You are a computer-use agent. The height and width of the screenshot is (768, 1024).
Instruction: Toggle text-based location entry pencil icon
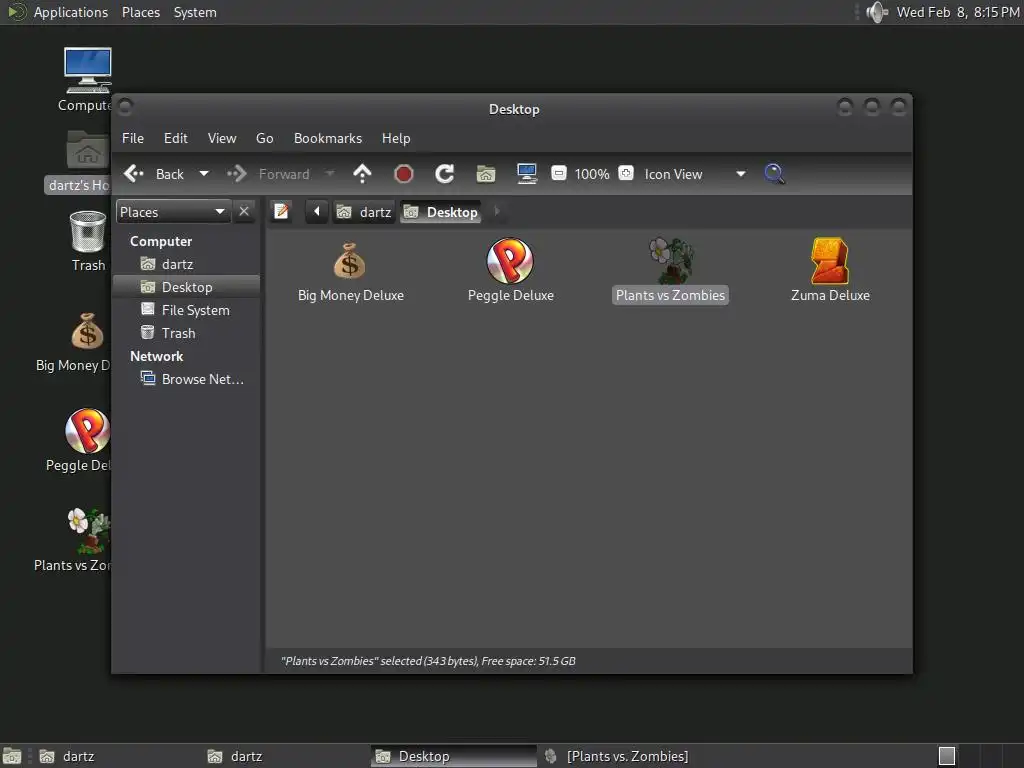coord(281,212)
